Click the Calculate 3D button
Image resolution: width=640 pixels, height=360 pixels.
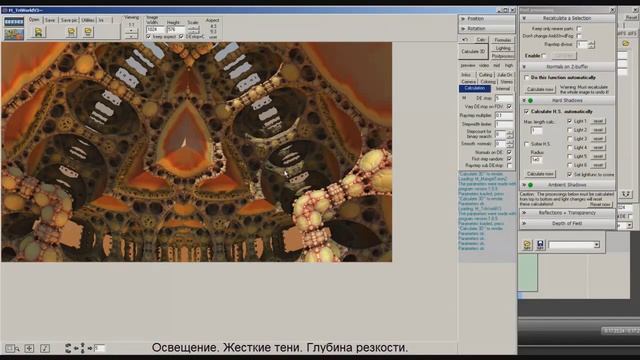473,51
